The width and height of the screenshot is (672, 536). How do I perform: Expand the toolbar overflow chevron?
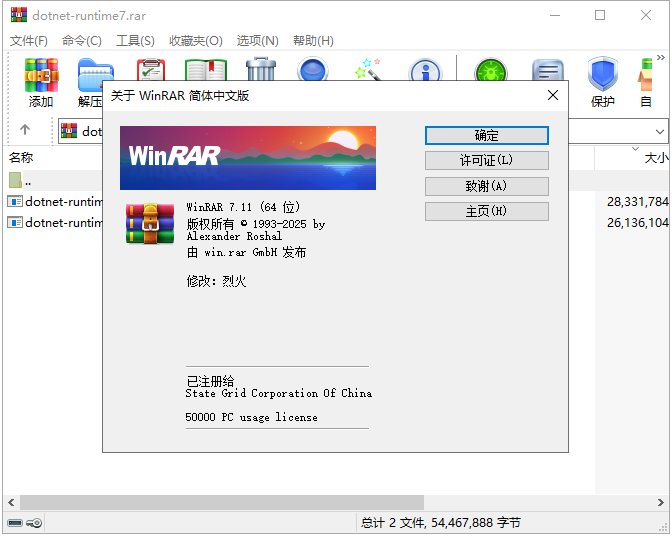[660, 57]
